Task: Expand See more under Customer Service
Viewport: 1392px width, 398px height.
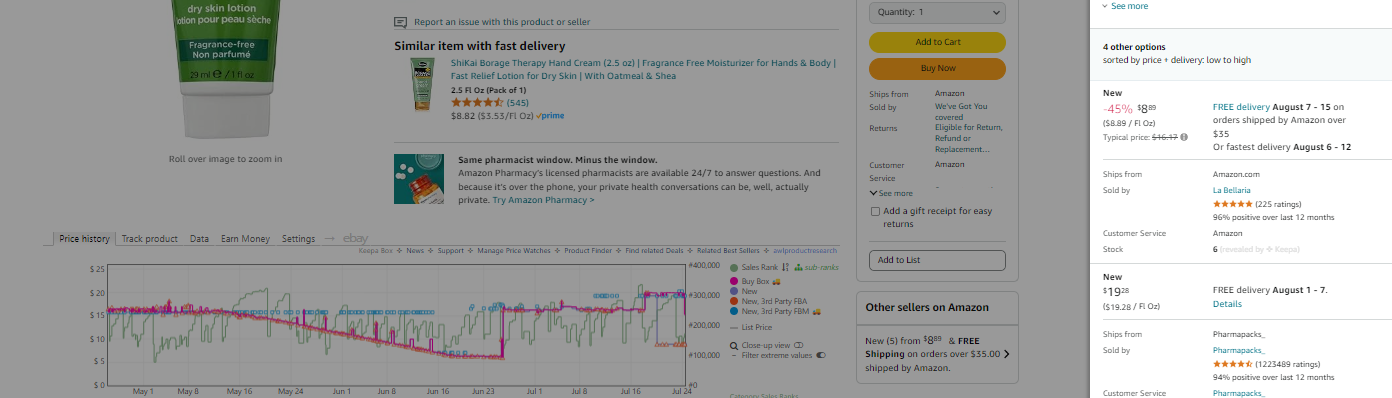Action: coord(891,193)
